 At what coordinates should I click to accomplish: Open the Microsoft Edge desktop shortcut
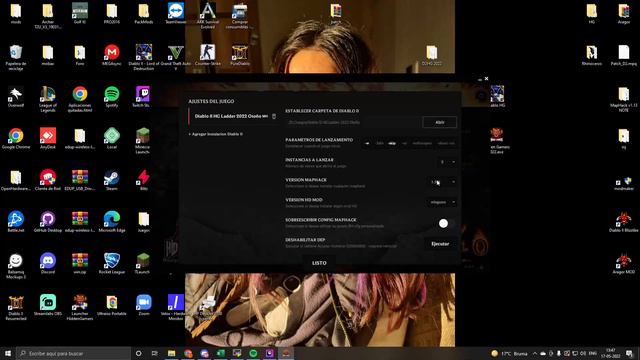(x=112, y=222)
